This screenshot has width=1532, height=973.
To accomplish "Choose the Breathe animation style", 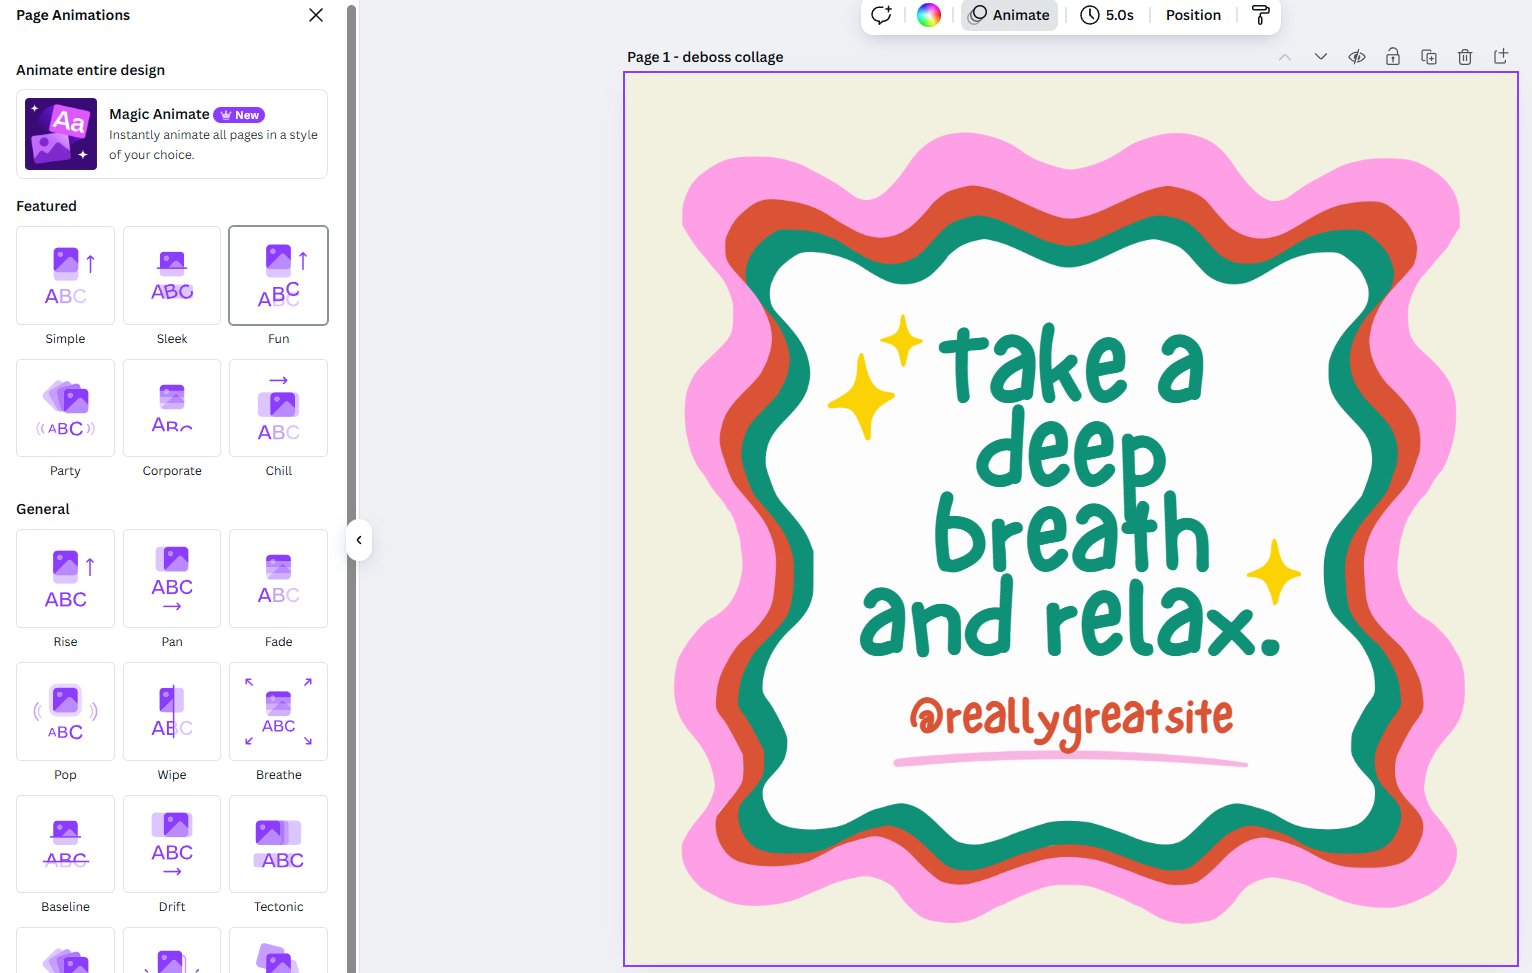I will 278,711.
